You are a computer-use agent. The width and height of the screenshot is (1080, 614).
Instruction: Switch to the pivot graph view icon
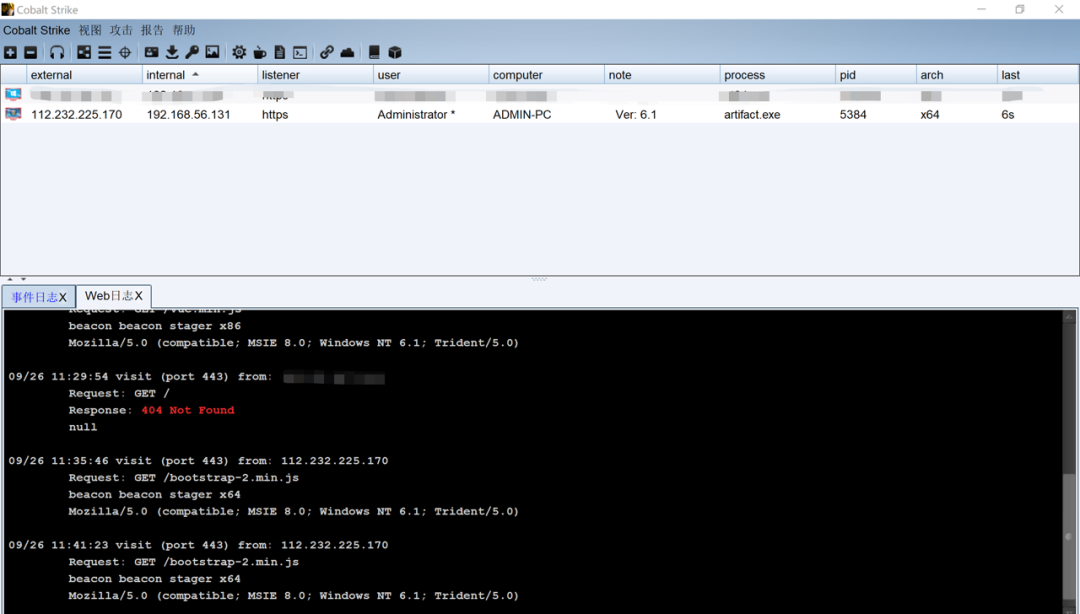(84, 52)
